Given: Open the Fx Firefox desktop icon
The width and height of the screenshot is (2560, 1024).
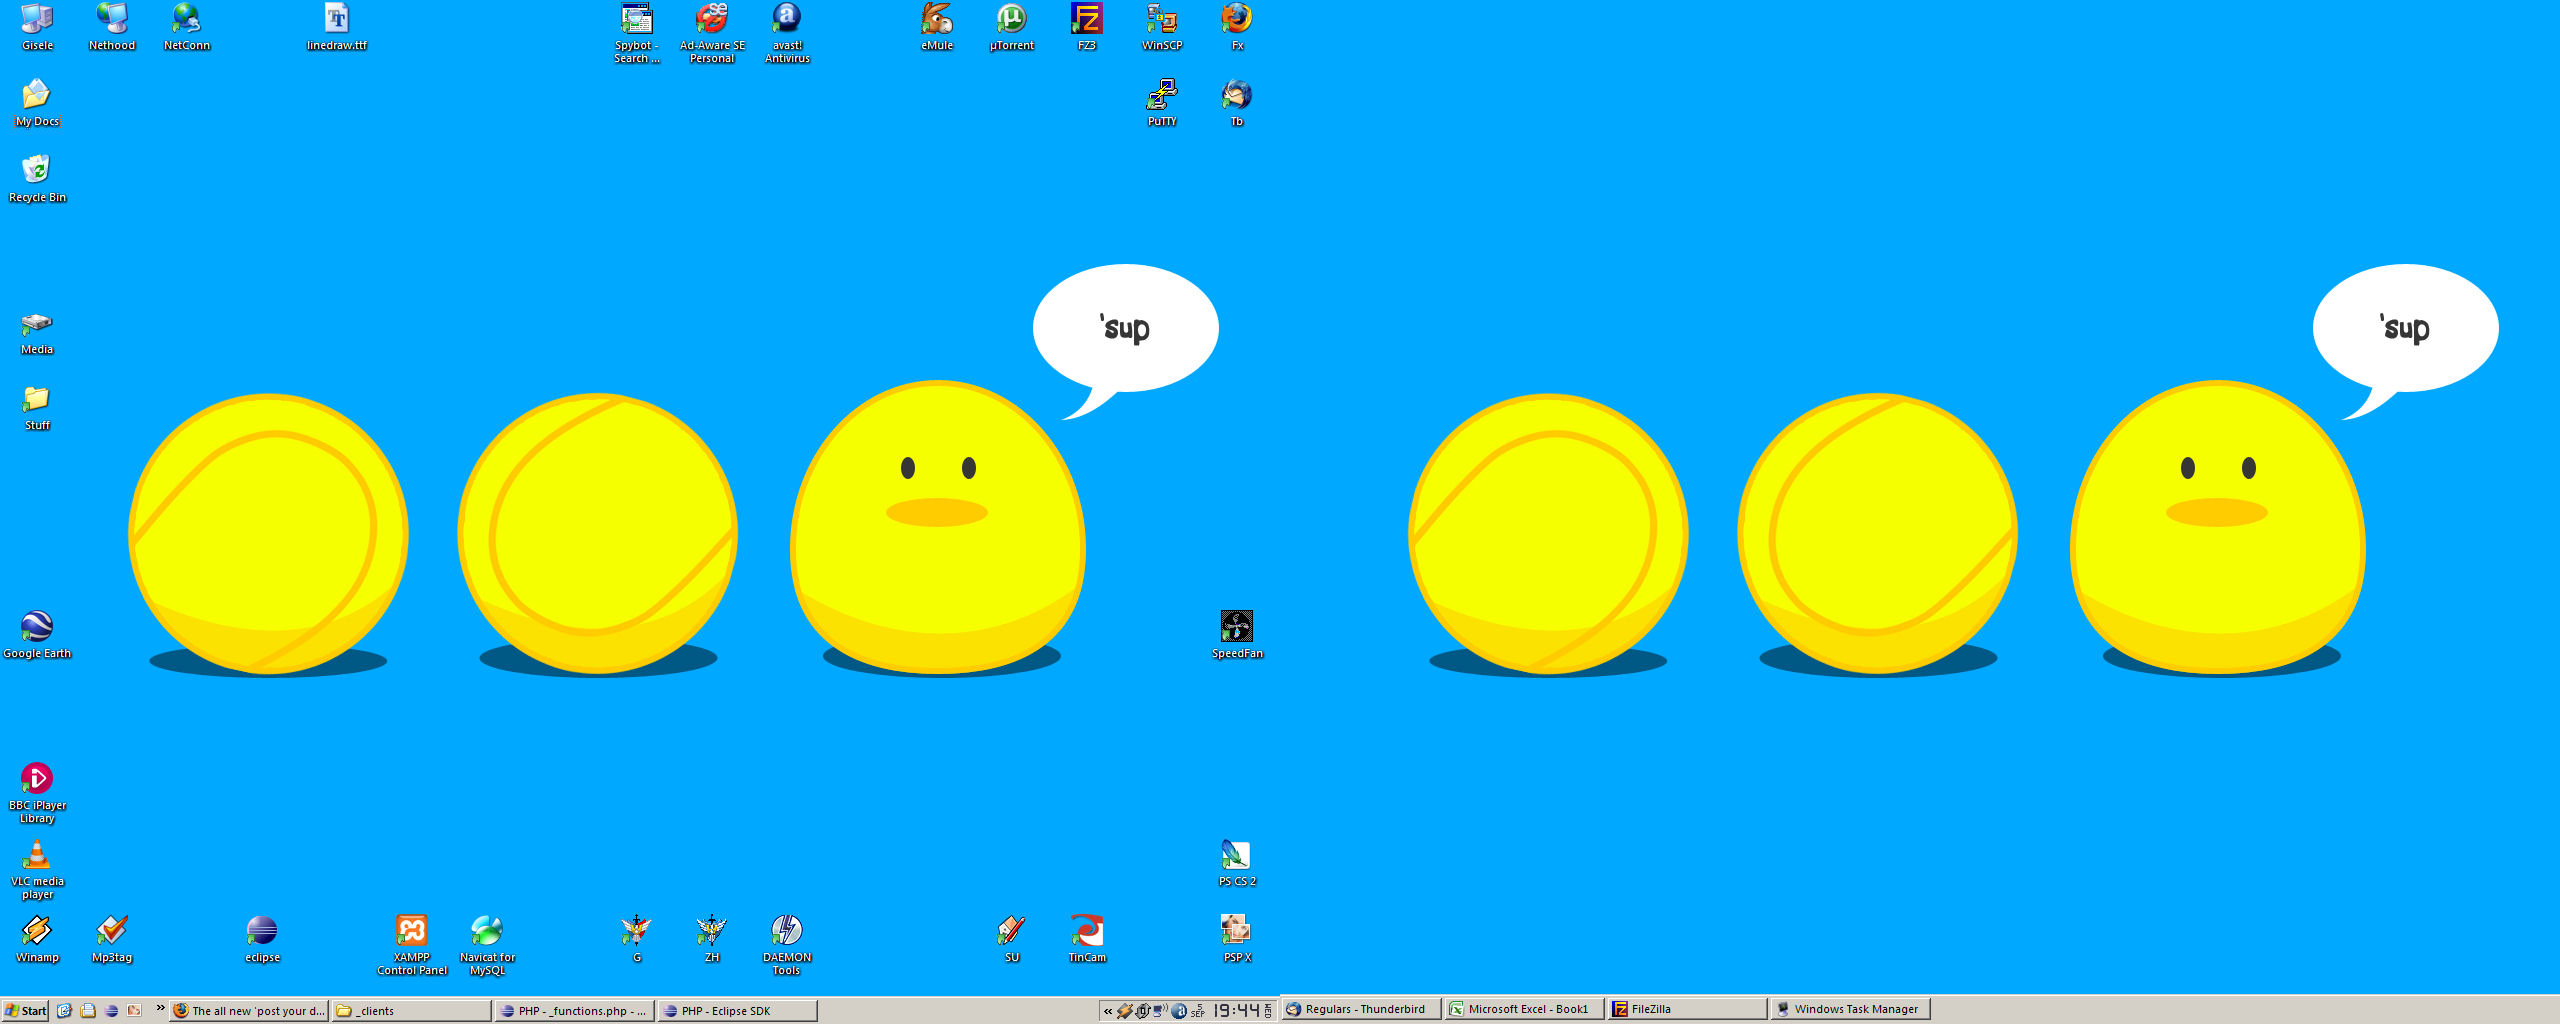Looking at the screenshot, I should (1237, 26).
